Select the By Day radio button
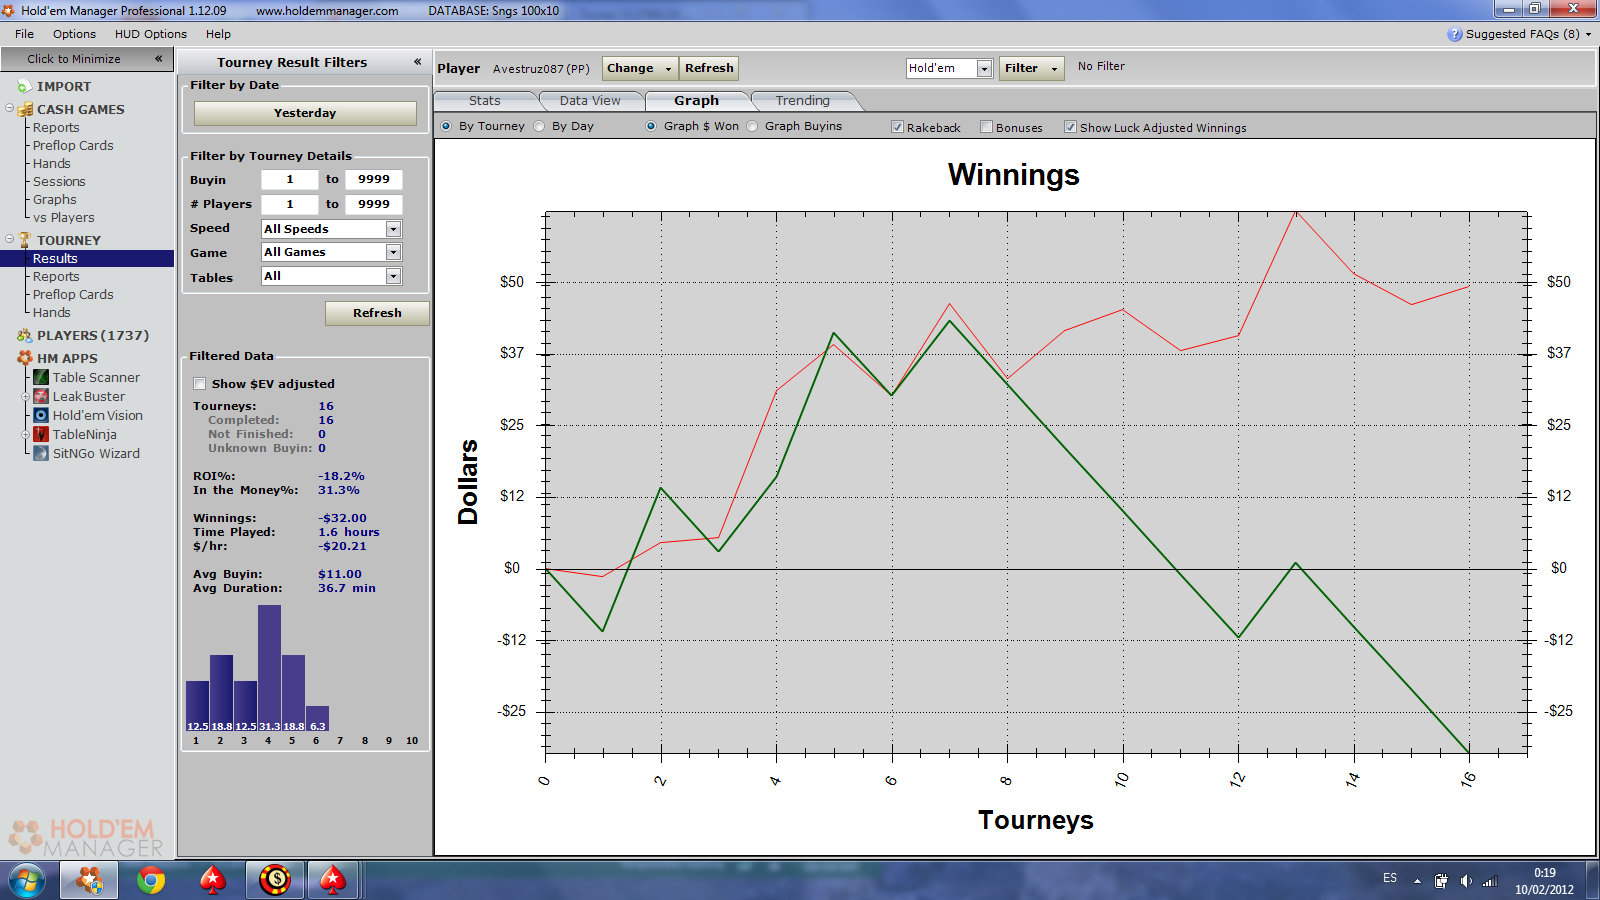 coord(539,126)
